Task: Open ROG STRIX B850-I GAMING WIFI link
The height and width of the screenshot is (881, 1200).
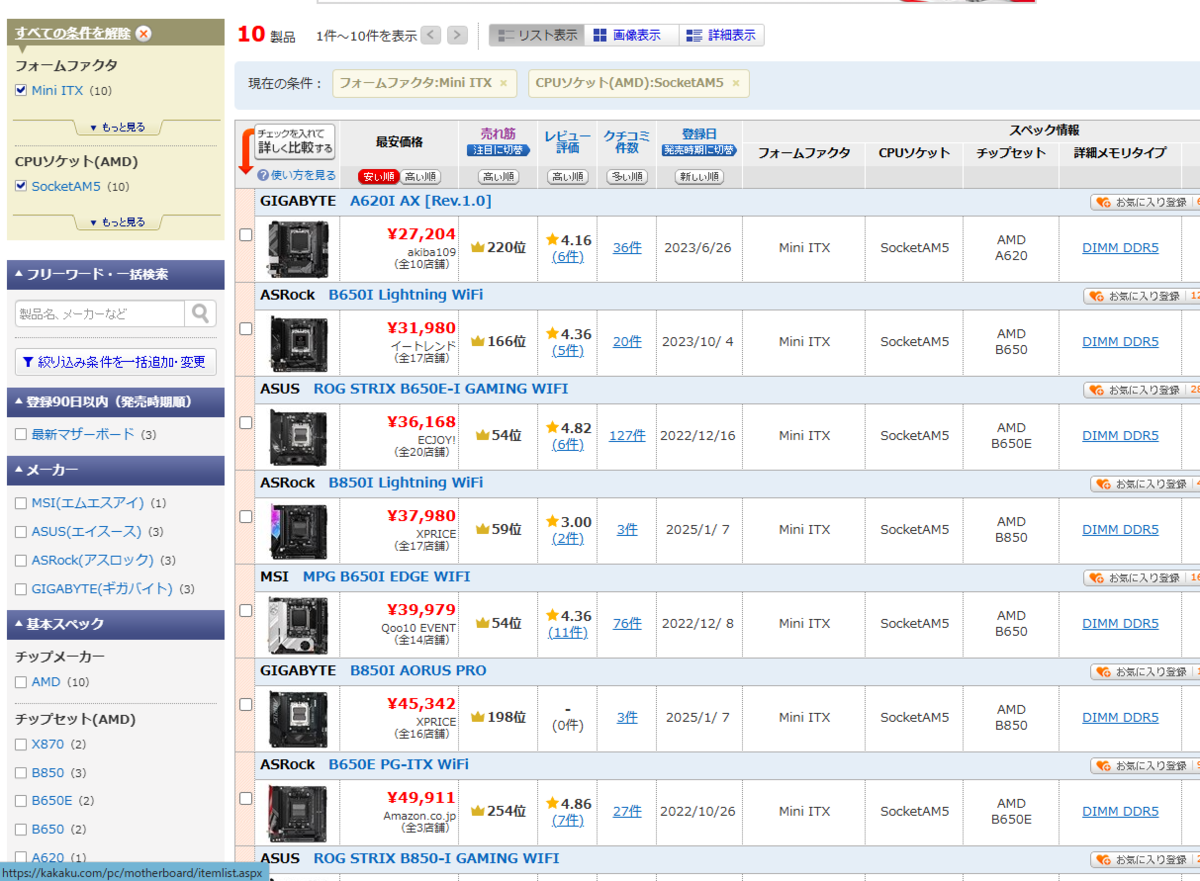Action: point(437,858)
